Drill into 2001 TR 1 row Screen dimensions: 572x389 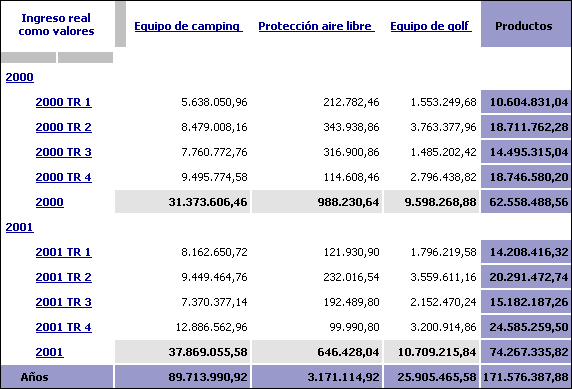pos(63,252)
